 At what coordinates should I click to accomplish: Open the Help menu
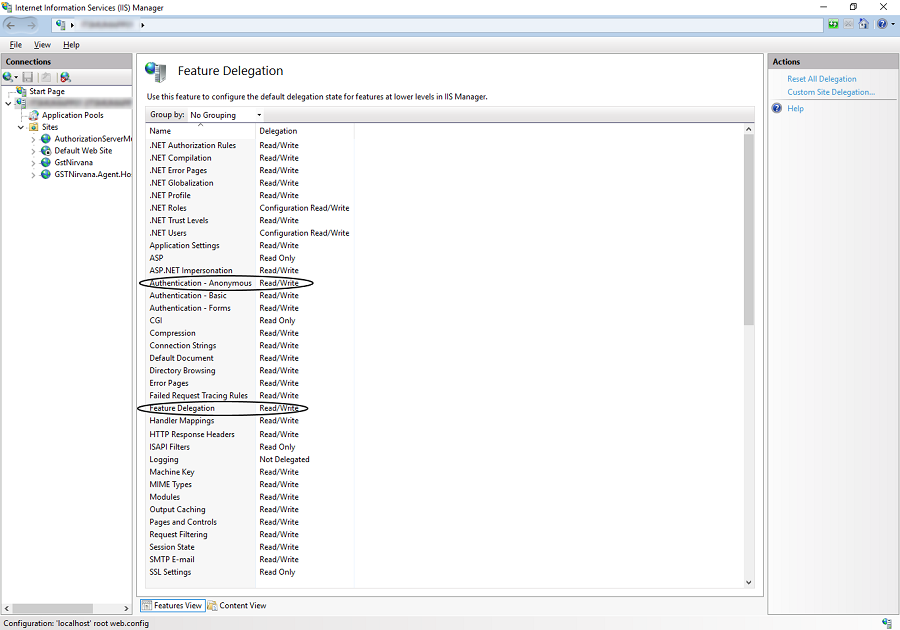[x=71, y=45]
